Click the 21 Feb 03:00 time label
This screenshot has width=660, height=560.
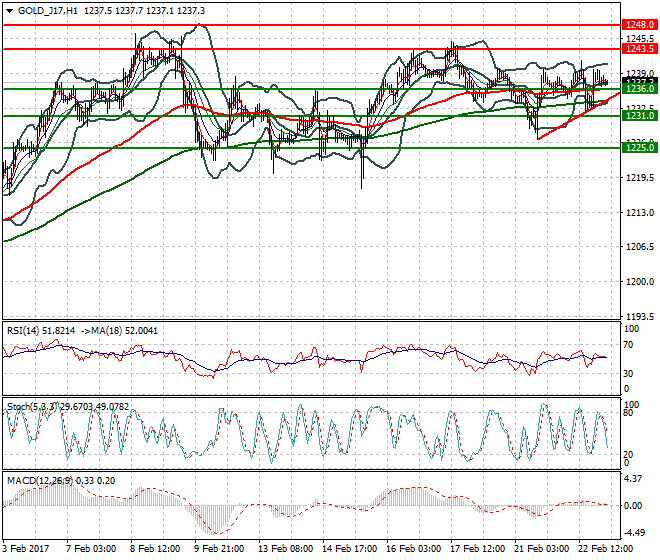click(x=541, y=549)
